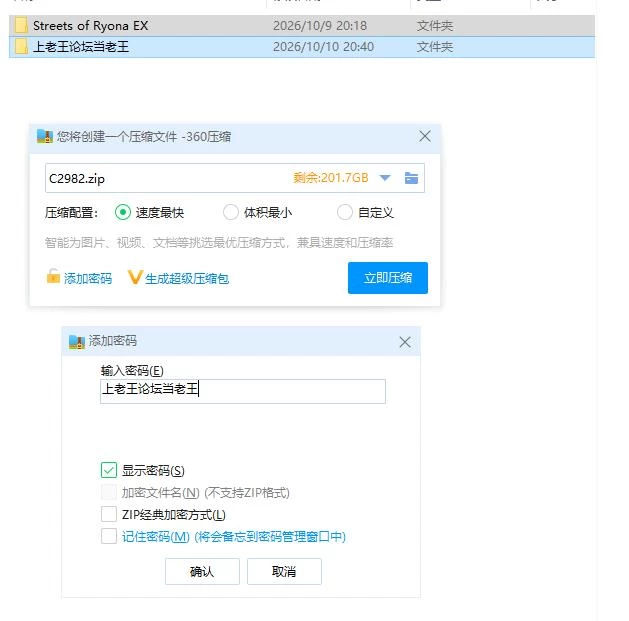Click the disabled 加密文件名(N) checkbox
The image size is (629, 621).
tap(109, 492)
